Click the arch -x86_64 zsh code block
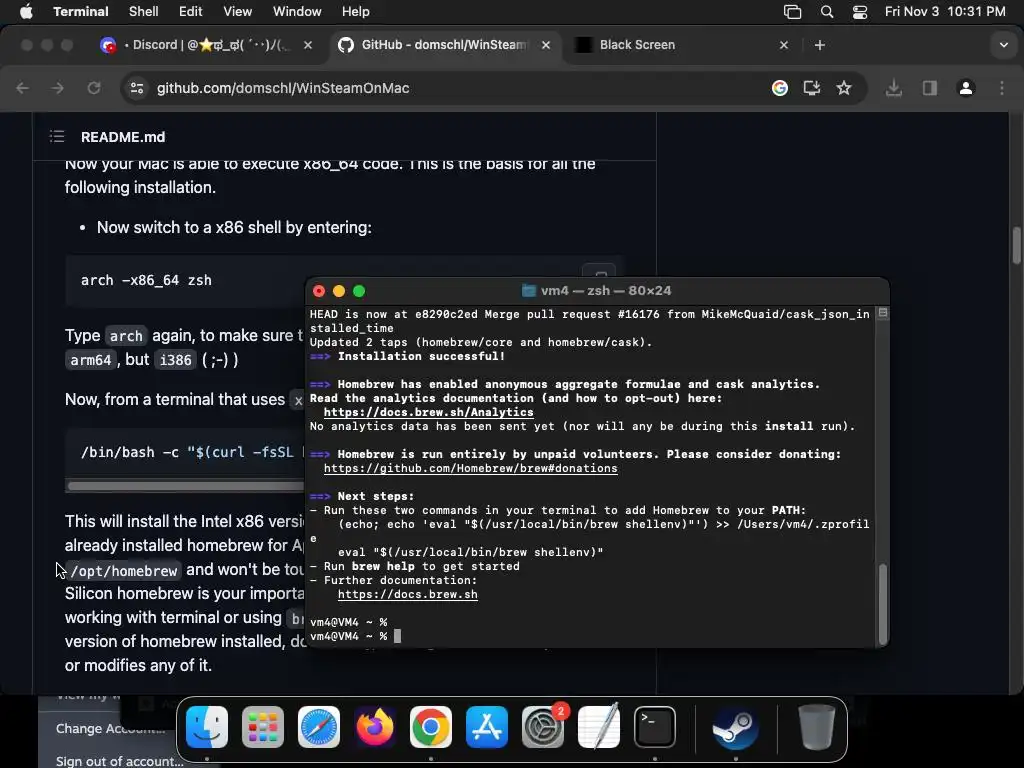Image resolution: width=1024 pixels, height=768 pixels. pyautogui.click(x=185, y=281)
